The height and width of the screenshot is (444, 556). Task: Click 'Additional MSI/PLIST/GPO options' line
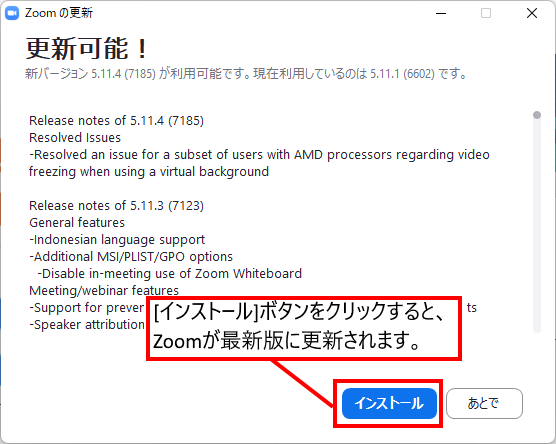(x=131, y=257)
